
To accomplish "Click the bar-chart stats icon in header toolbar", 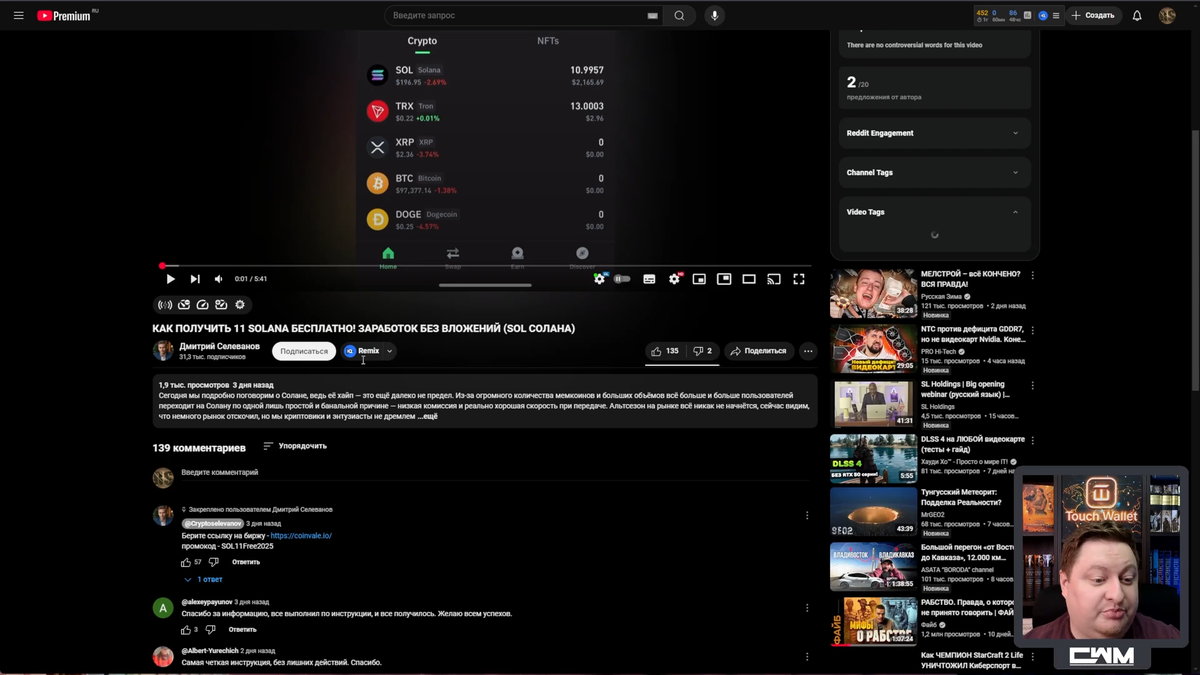I will coord(1027,15).
